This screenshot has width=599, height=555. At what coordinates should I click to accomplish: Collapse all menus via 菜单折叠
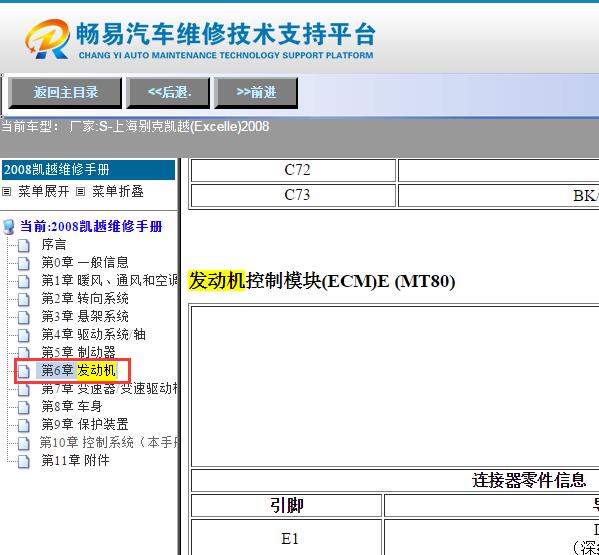click(x=118, y=191)
